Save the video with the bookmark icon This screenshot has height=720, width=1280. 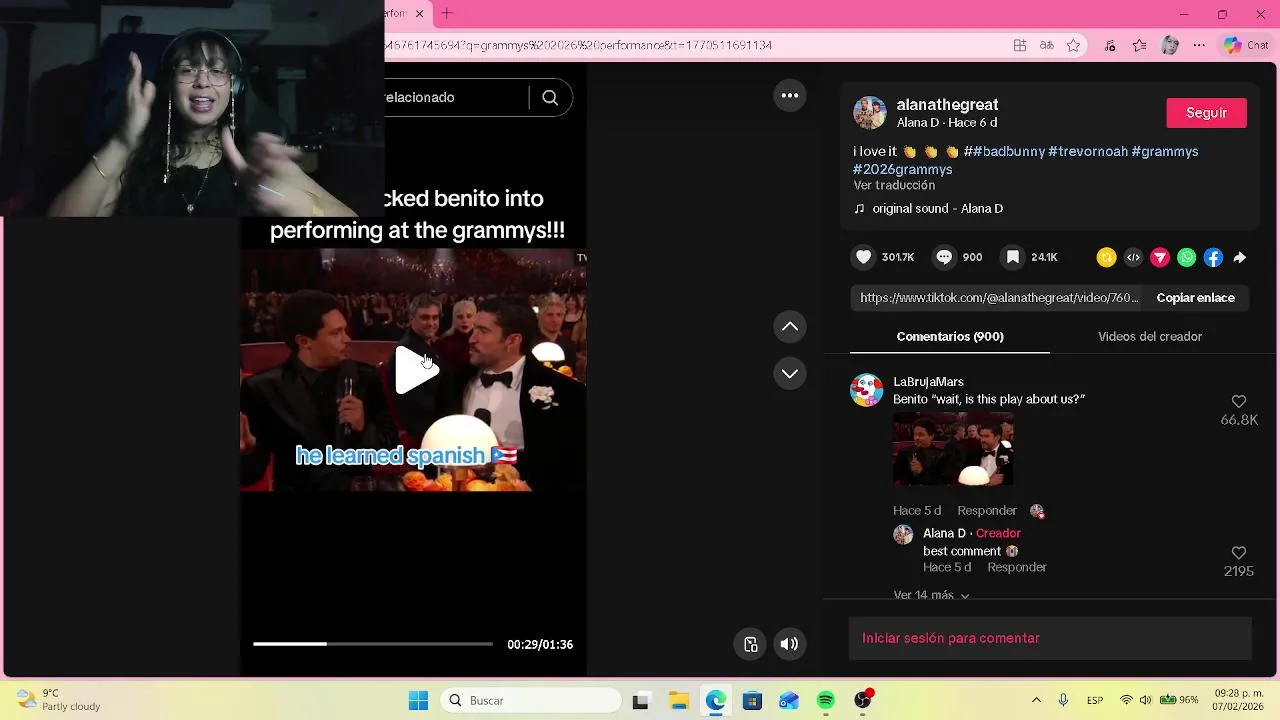pyautogui.click(x=1013, y=257)
